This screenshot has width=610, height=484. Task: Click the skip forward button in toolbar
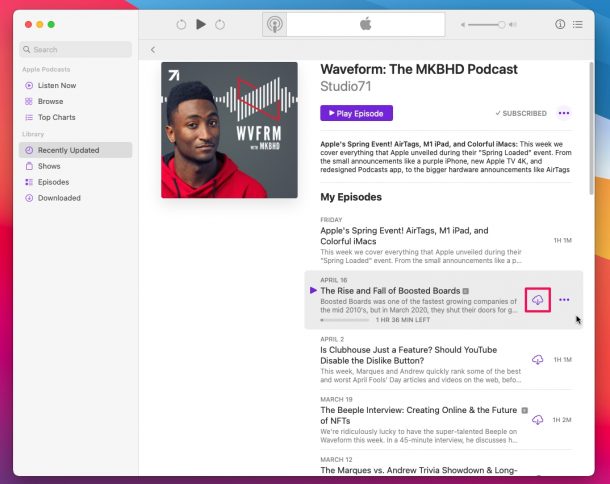(220, 24)
